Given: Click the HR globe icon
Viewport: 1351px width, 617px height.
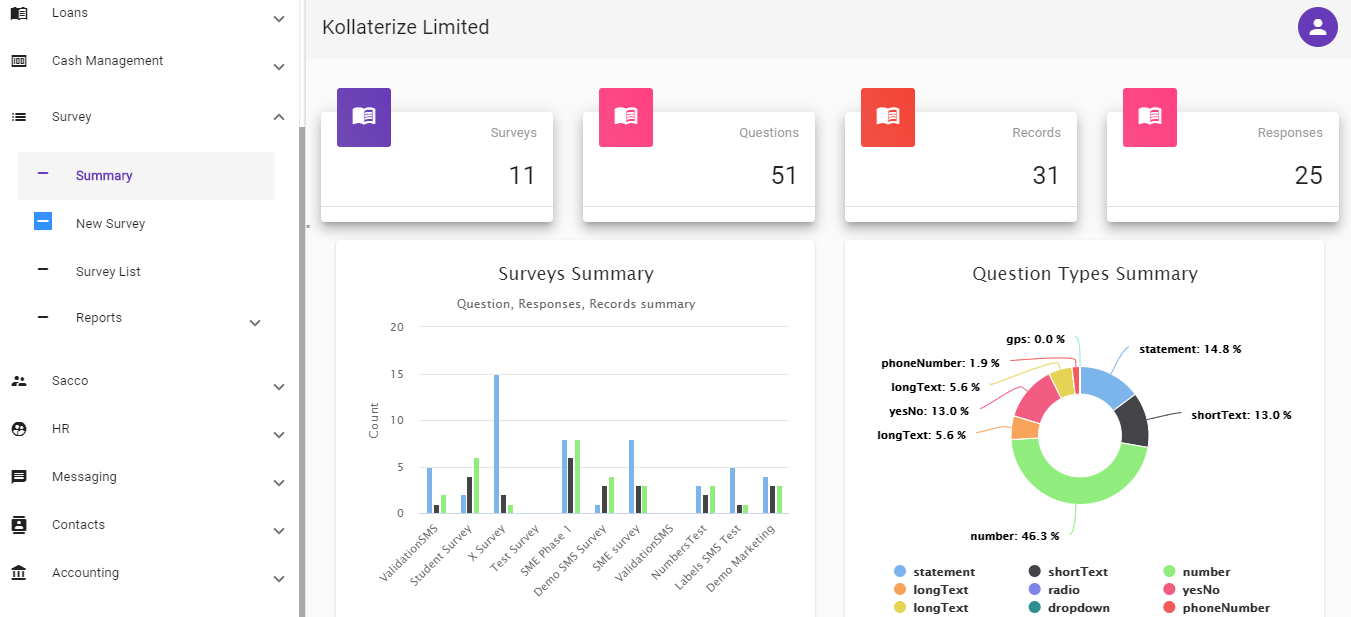Looking at the screenshot, I should click(x=19, y=429).
